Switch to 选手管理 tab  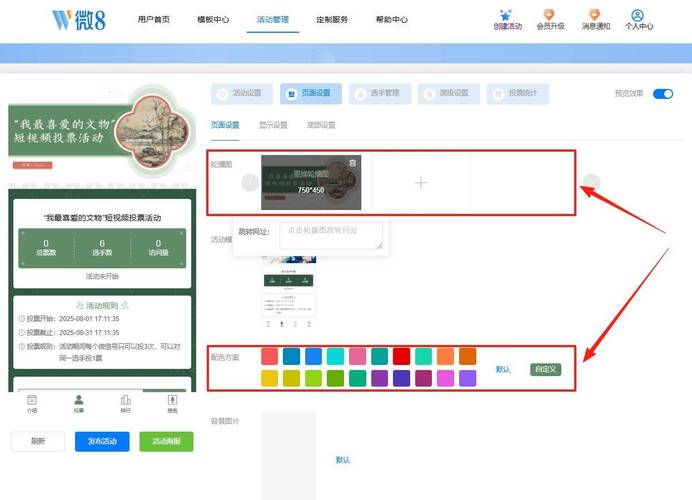(x=380, y=94)
